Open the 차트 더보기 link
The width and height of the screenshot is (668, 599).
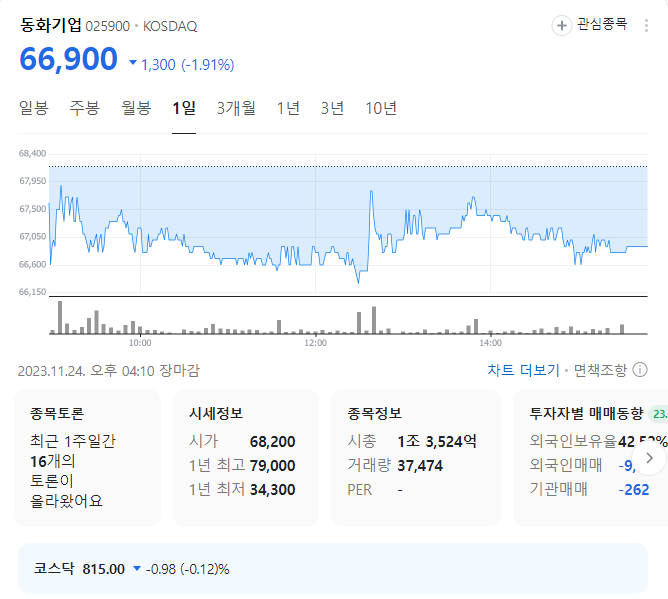pos(523,370)
